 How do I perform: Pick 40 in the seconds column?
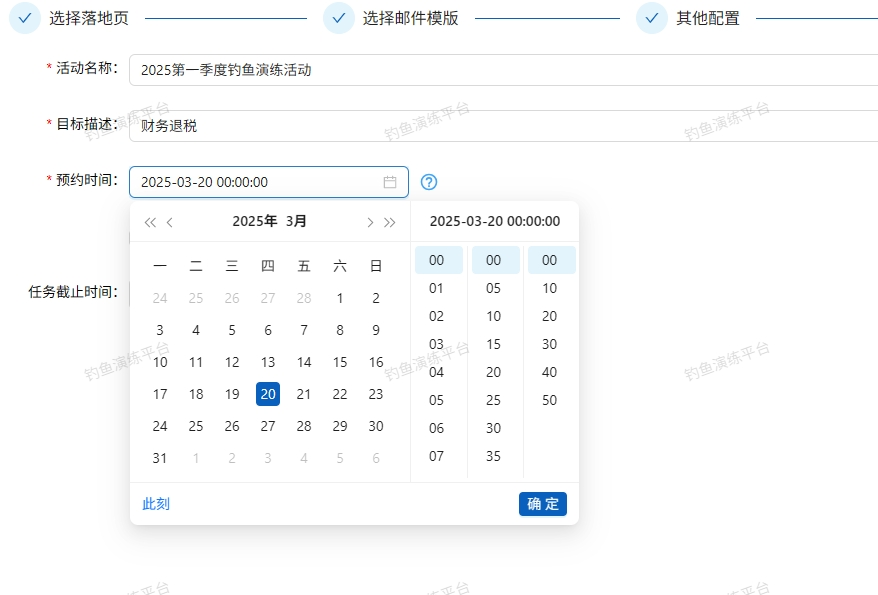click(550, 372)
